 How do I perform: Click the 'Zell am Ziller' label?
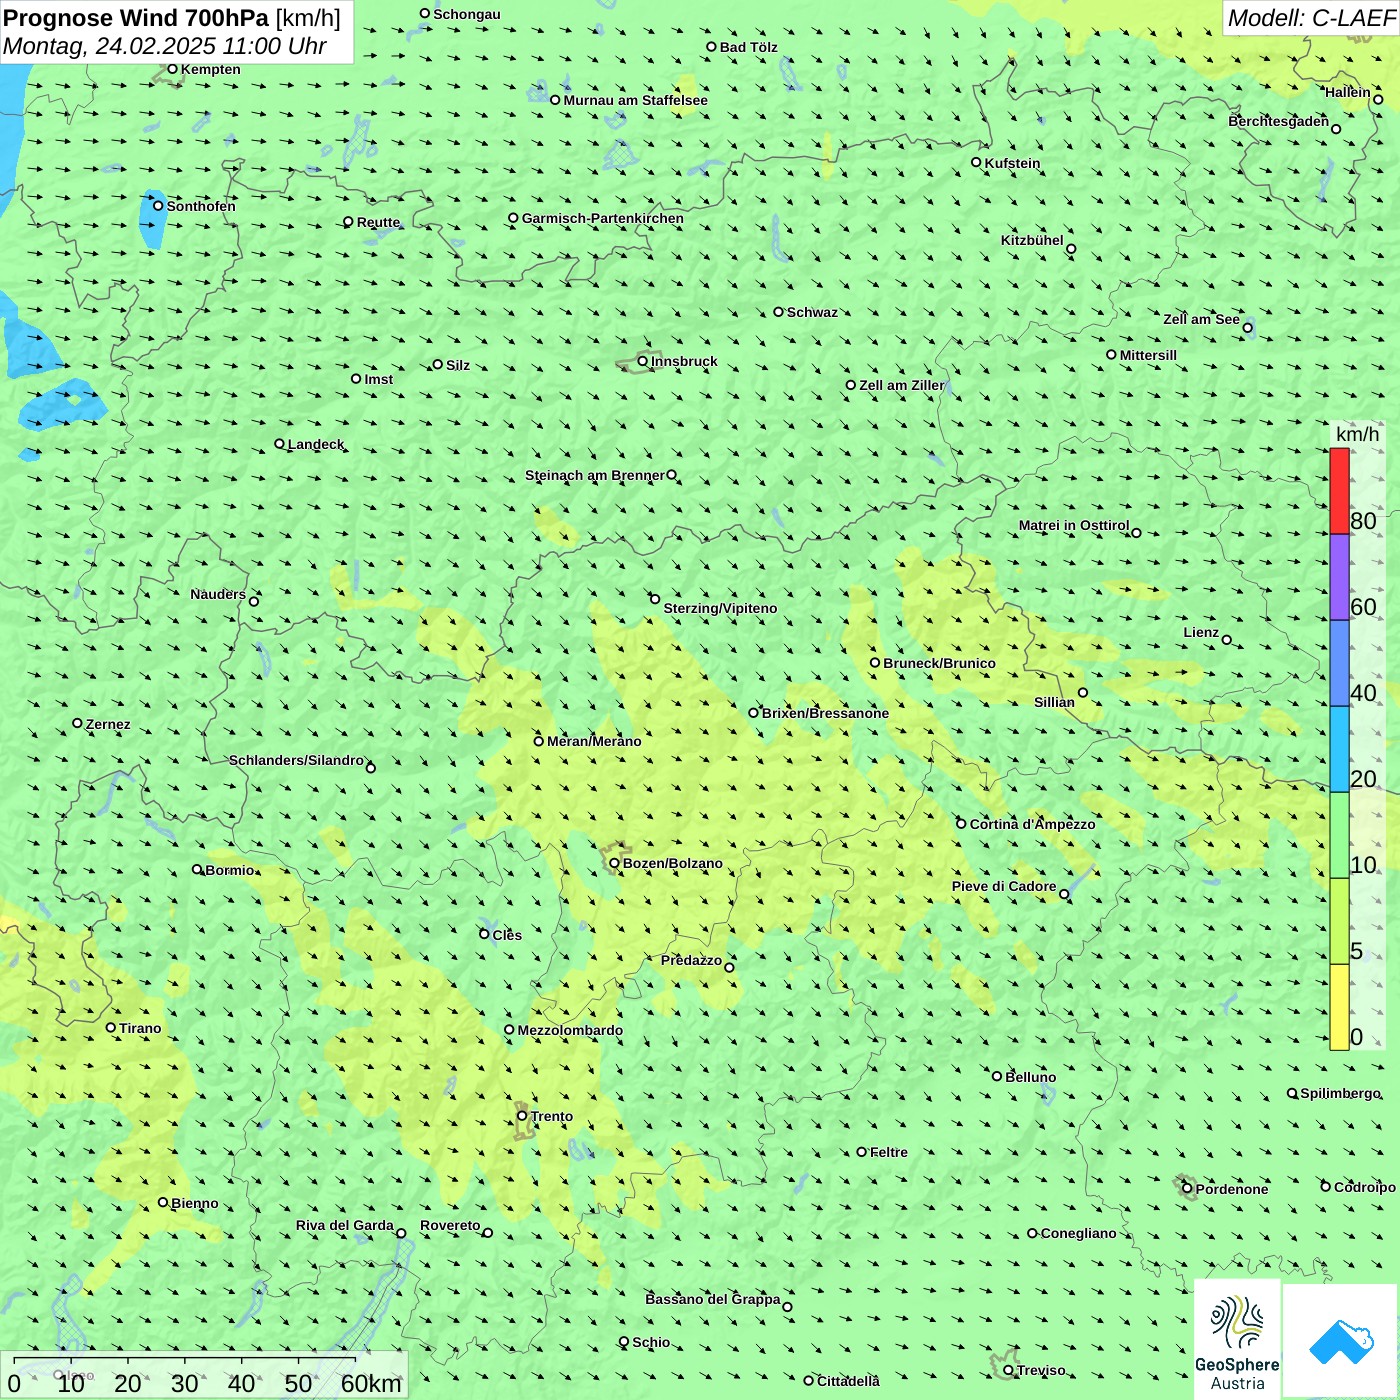click(x=902, y=386)
